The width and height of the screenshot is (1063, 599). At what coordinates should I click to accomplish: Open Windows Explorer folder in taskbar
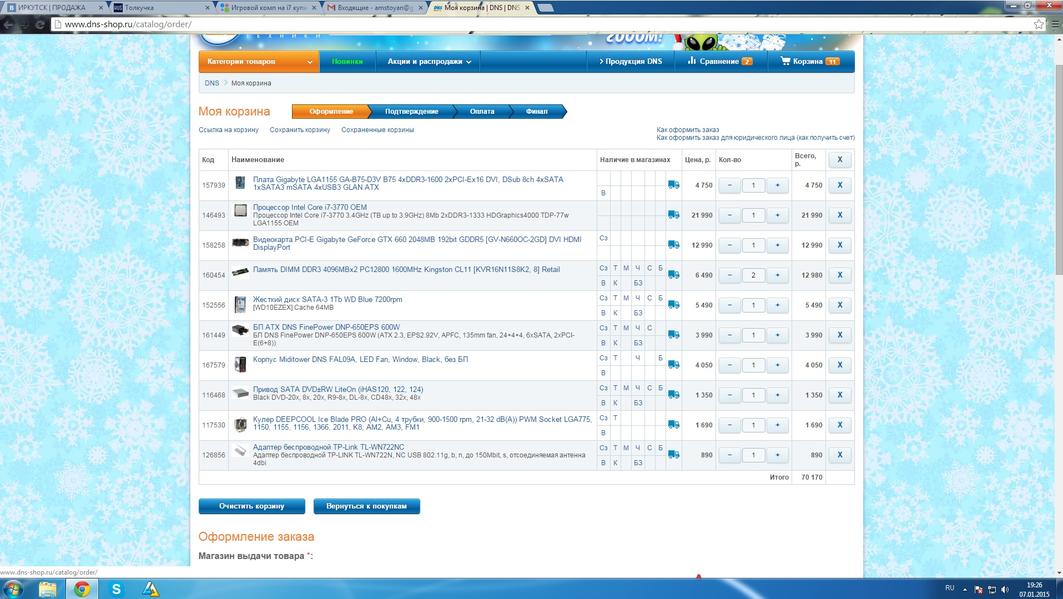point(47,589)
